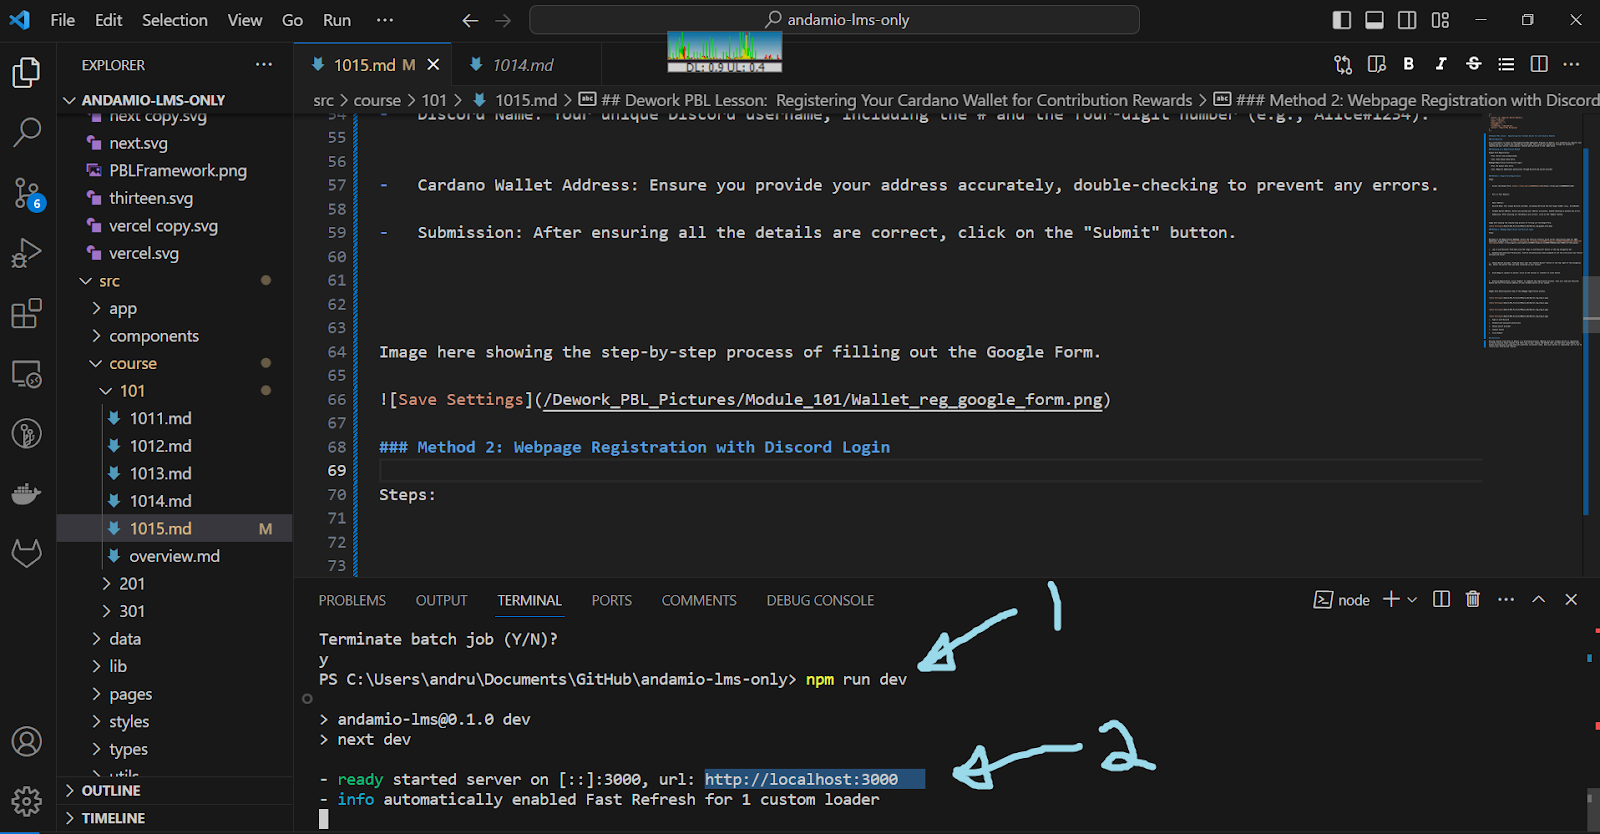Toggle the primary side bar layout button
The width and height of the screenshot is (1600, 834).
1342,20
